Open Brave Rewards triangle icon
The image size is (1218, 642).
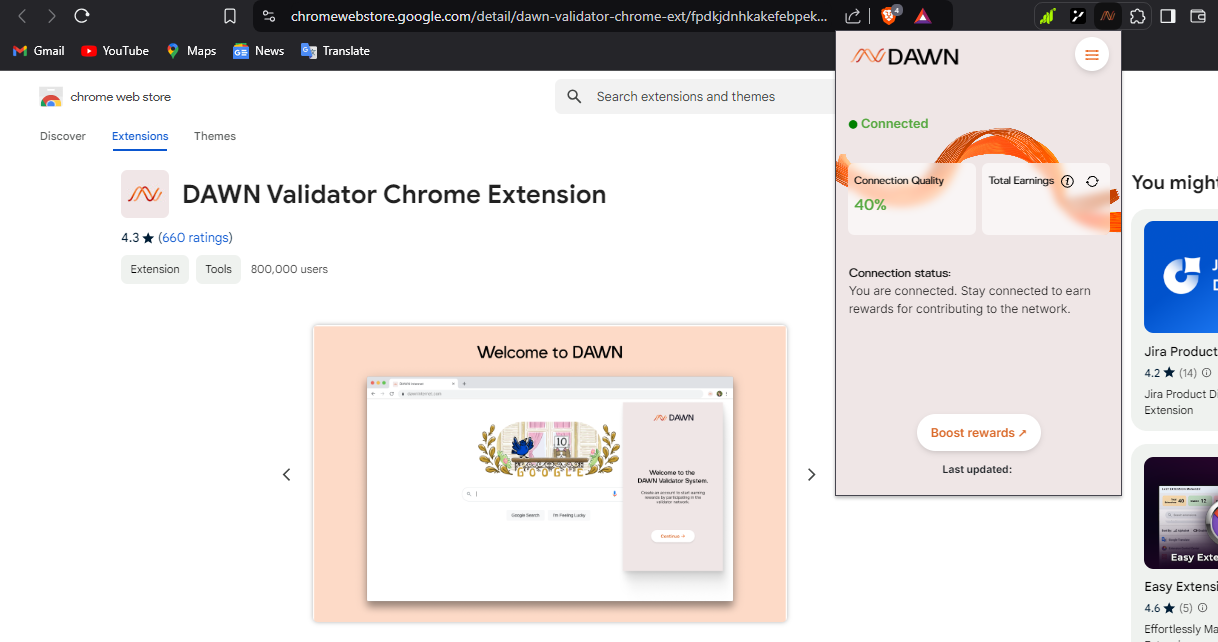(x=922, y=16)
